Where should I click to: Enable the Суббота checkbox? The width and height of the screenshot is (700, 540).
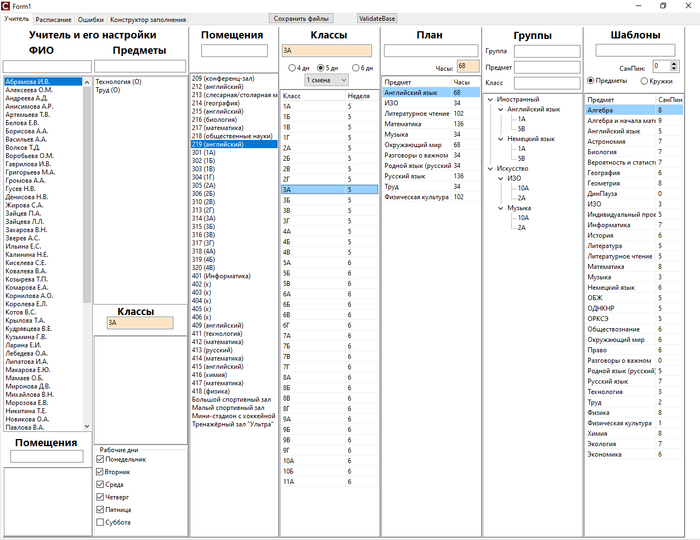click(100, 522)
